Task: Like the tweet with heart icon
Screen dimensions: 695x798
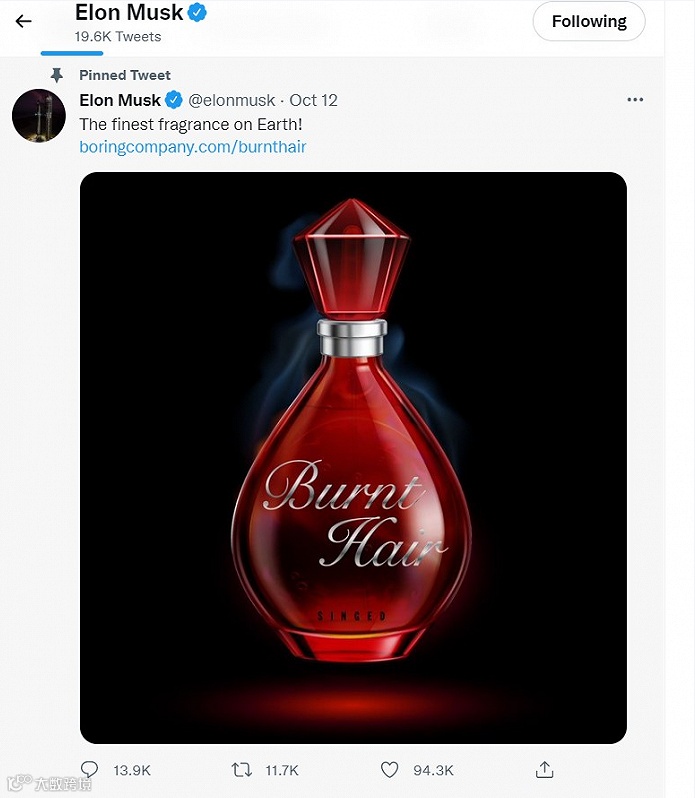Action: click(x=390, y=769)
